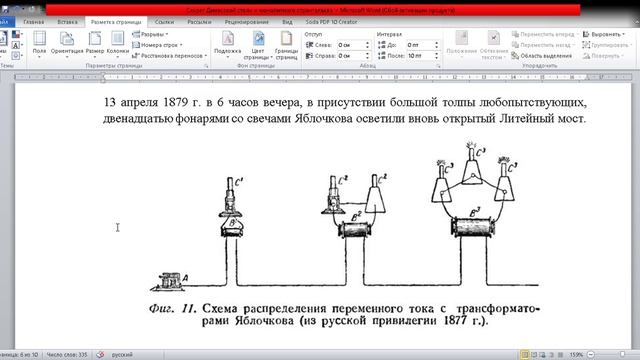640x360 pixels.
Task: Click the Число слов: 335 status entry
Action: pyautogui.click(x=67, y=355)
